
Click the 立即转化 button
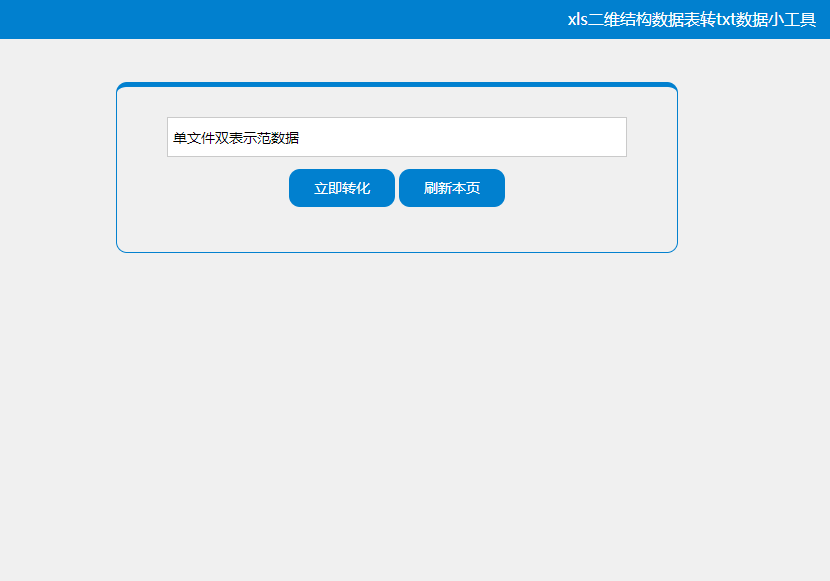[342, 188]
